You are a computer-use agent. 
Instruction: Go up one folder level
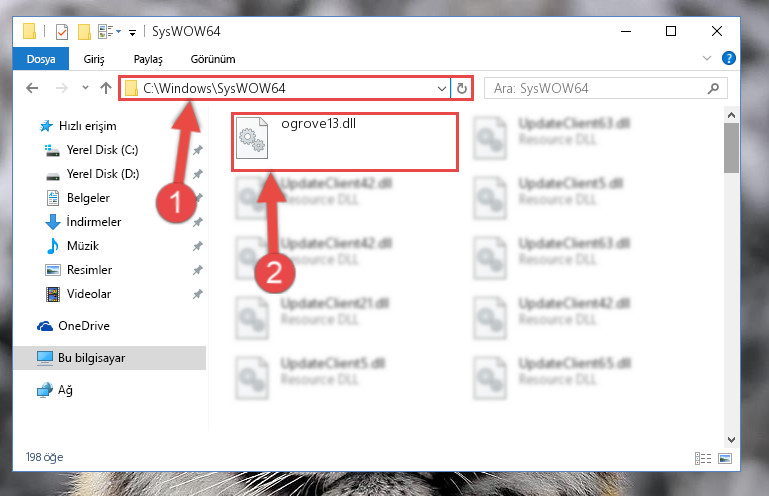pyautogui.click(x=106, y=88)
